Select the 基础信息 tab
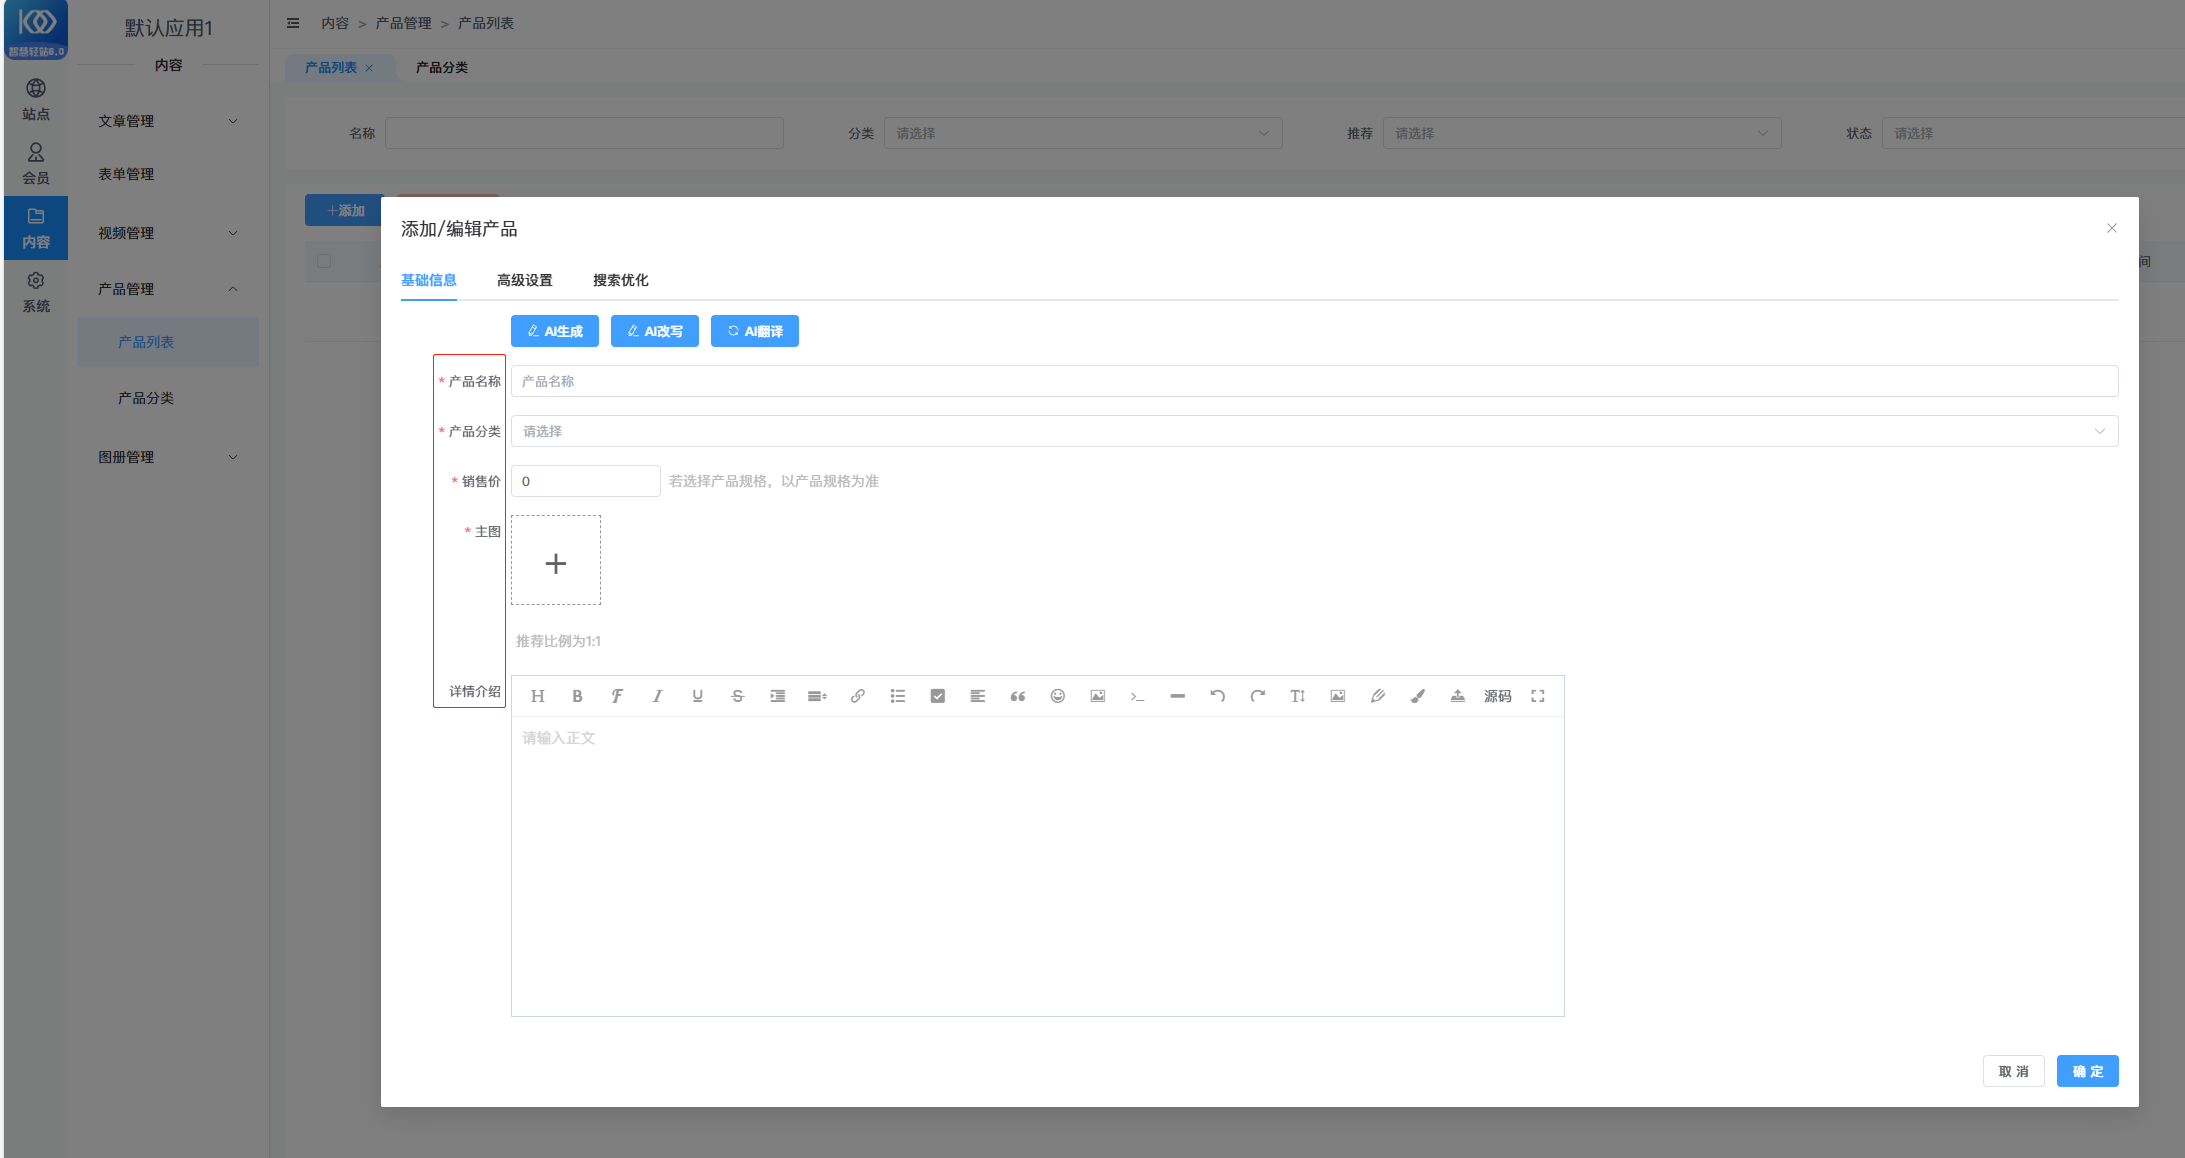The height and width of the screenshot is (1158, 2185). [x=429, y=280]
